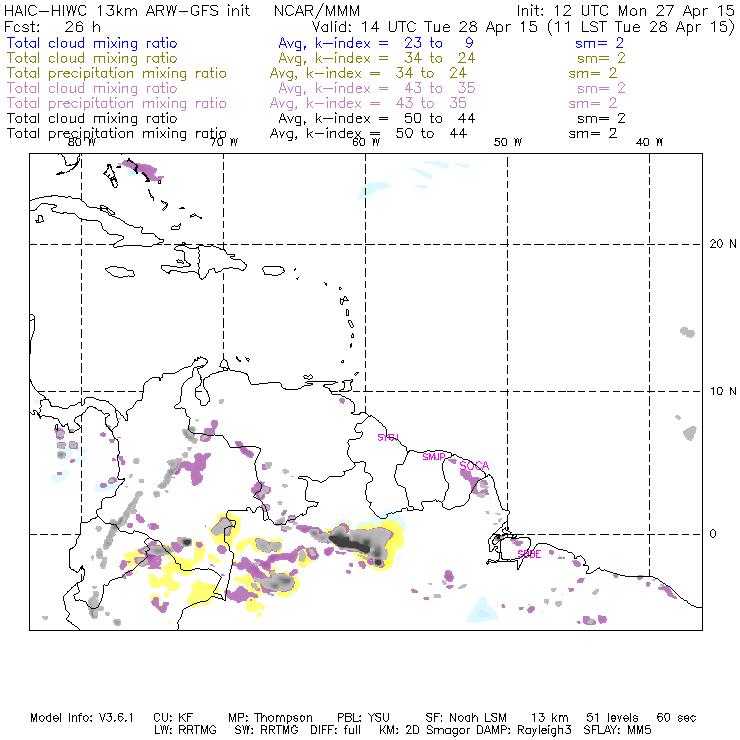This screenshot has height=740, width=740.
Task: Click the '50 W' longitude label
Action: (x=508, y=142)
